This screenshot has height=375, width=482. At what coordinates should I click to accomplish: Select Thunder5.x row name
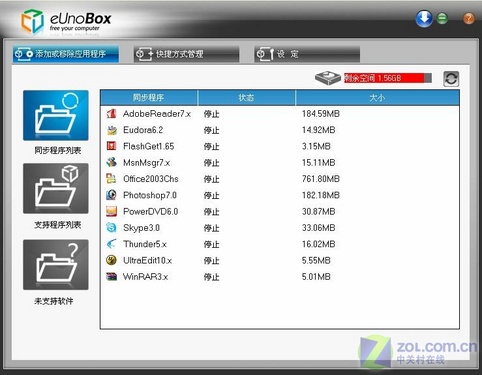(x=145, y=244)
